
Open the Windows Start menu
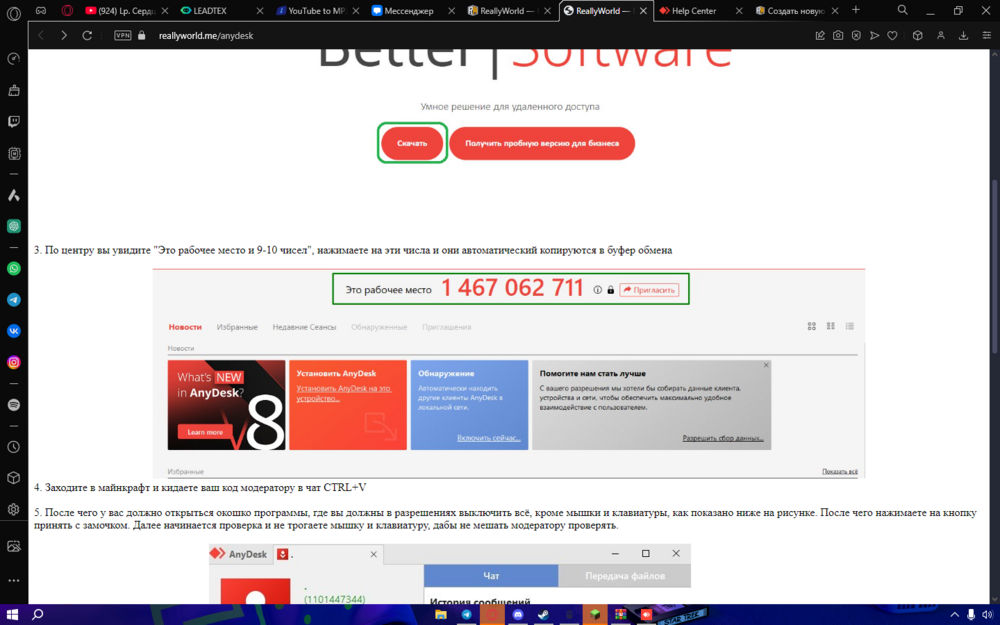(13, 614)
